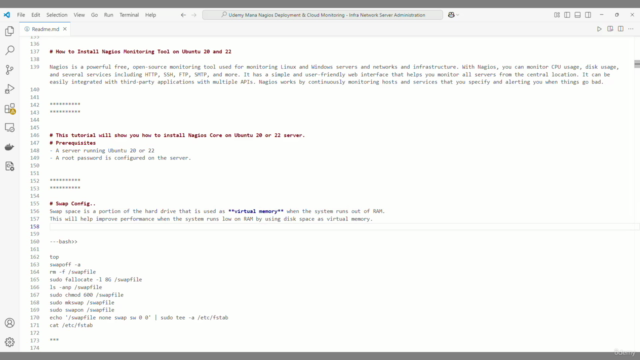Click the 'ls -anp /swapfile' line
Image resolution: width=640 pixels, height=360 pixels.
click(x=76, y=287)
